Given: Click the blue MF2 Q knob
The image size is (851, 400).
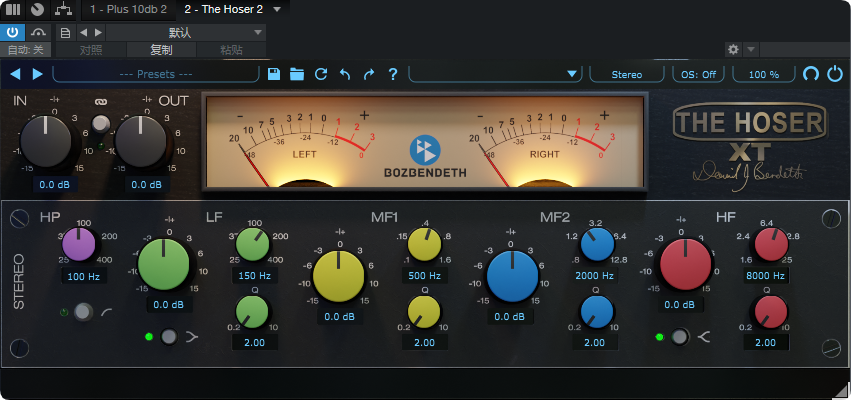Looking at the screenshot, I should [x=597, y=312].
